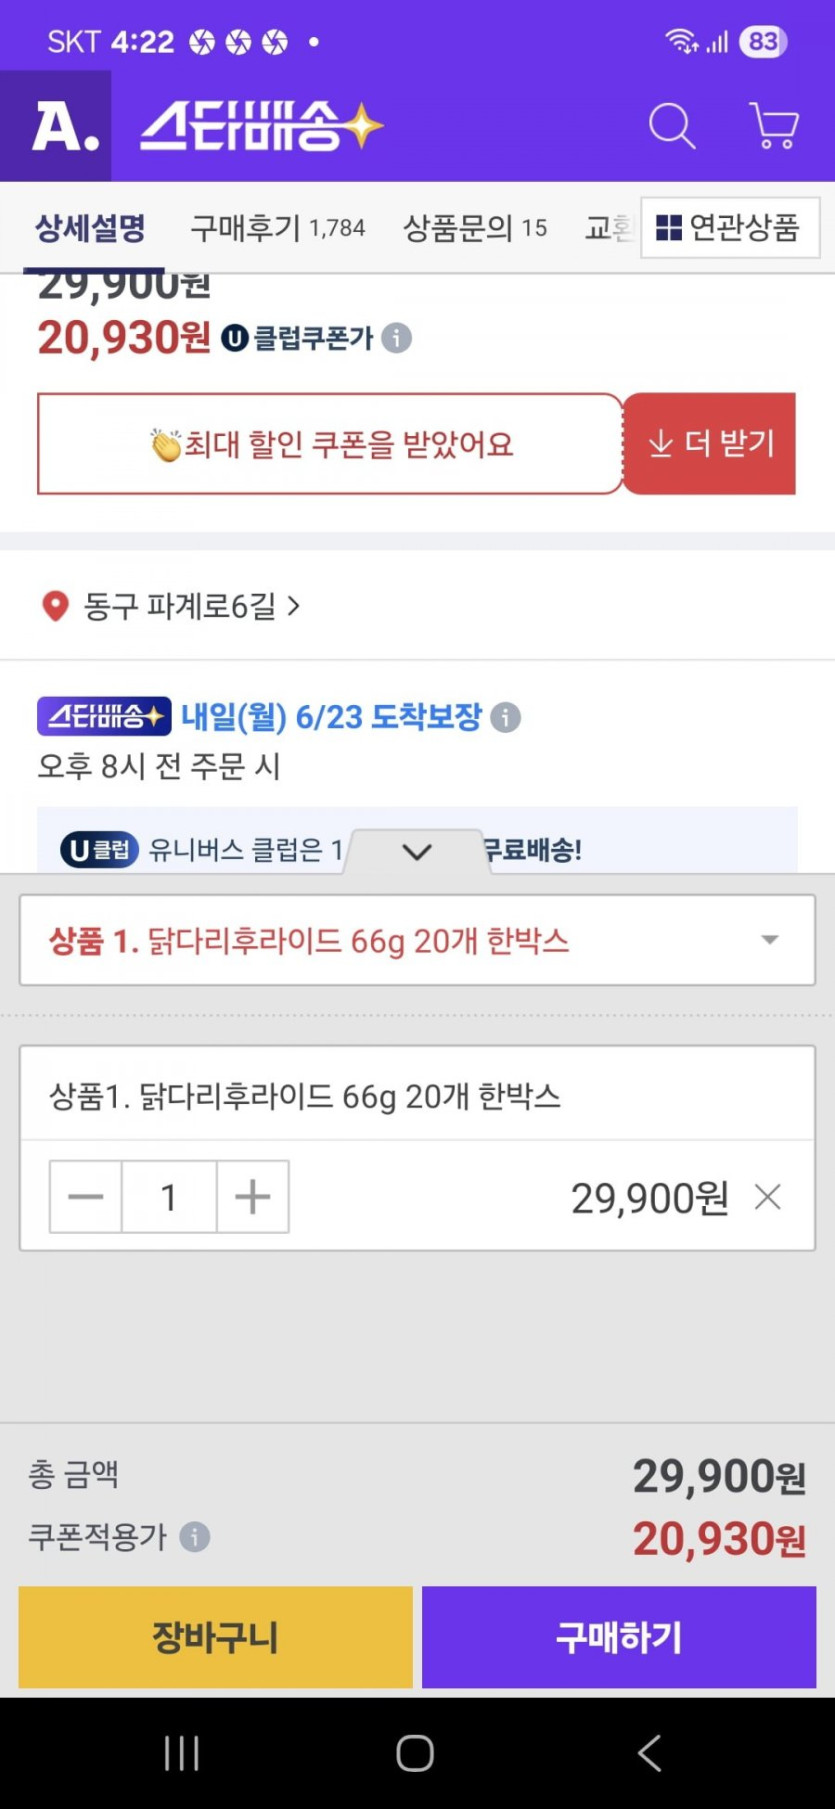Viewport: 835px width, 1809px height.
Task: Open the 상품 1 option dropdown
Action: tap(417, 940)
